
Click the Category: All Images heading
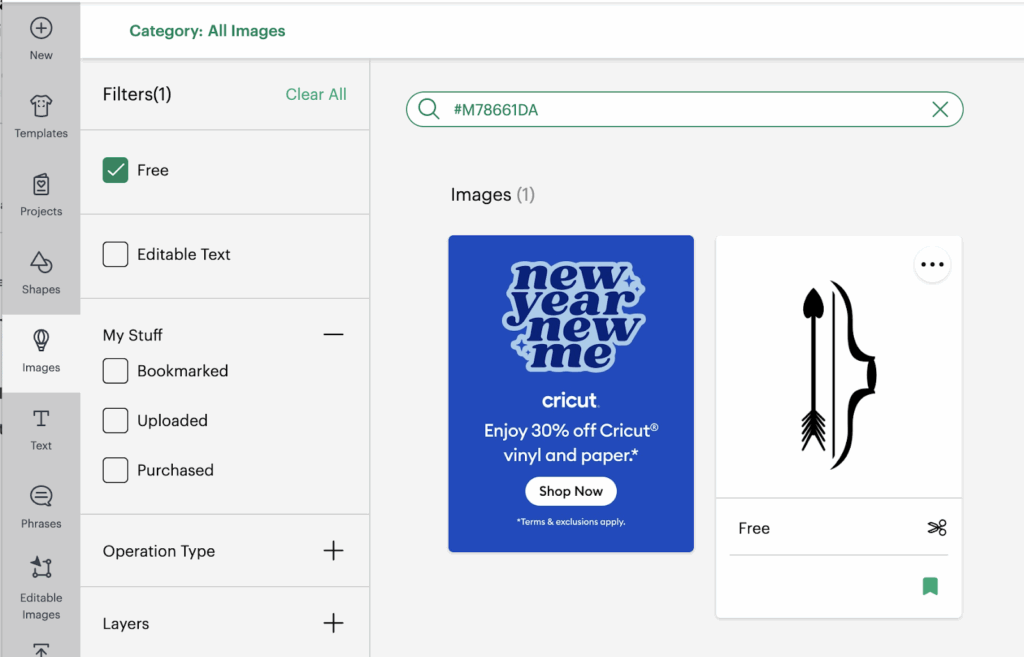pos(207,31)
